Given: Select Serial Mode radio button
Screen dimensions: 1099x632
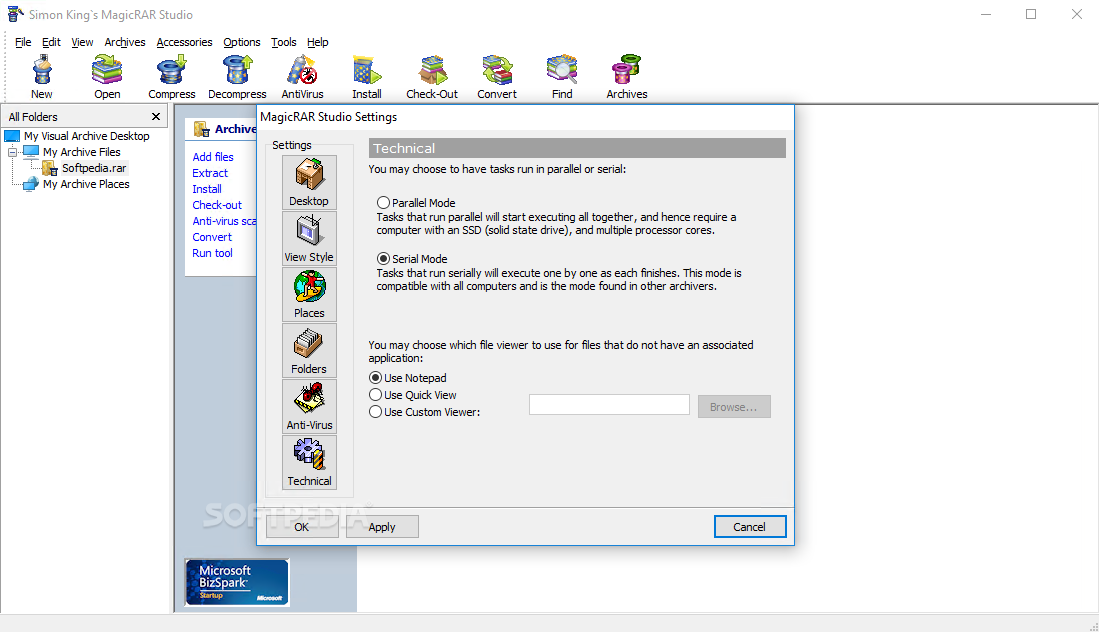Looking at the screenshot, I should pos(383,259).
